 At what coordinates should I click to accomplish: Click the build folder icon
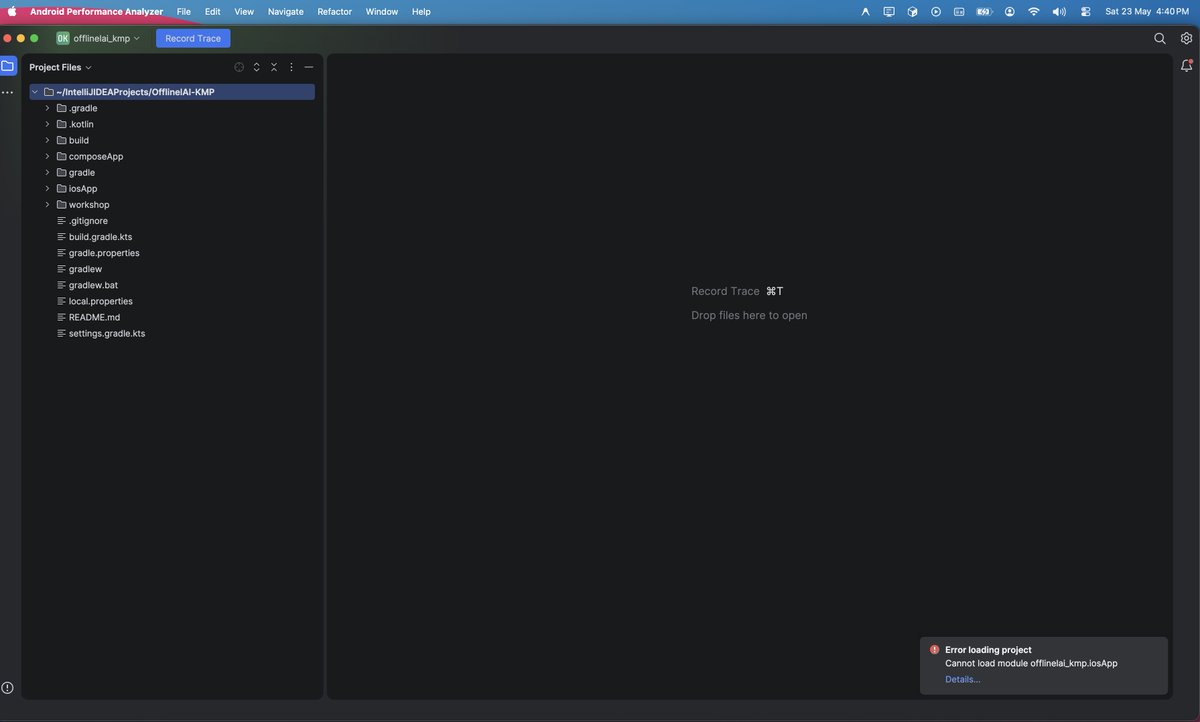click(x=61, y=140)
